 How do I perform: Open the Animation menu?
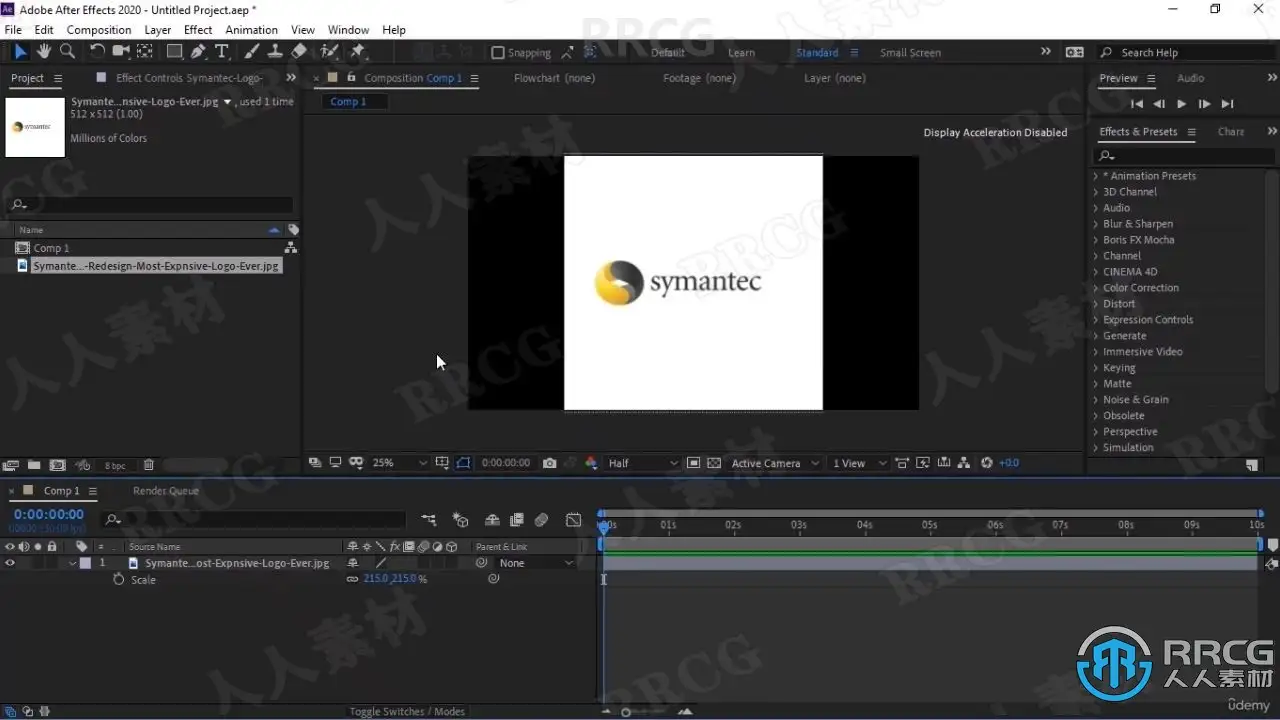(x=252, y=30)
